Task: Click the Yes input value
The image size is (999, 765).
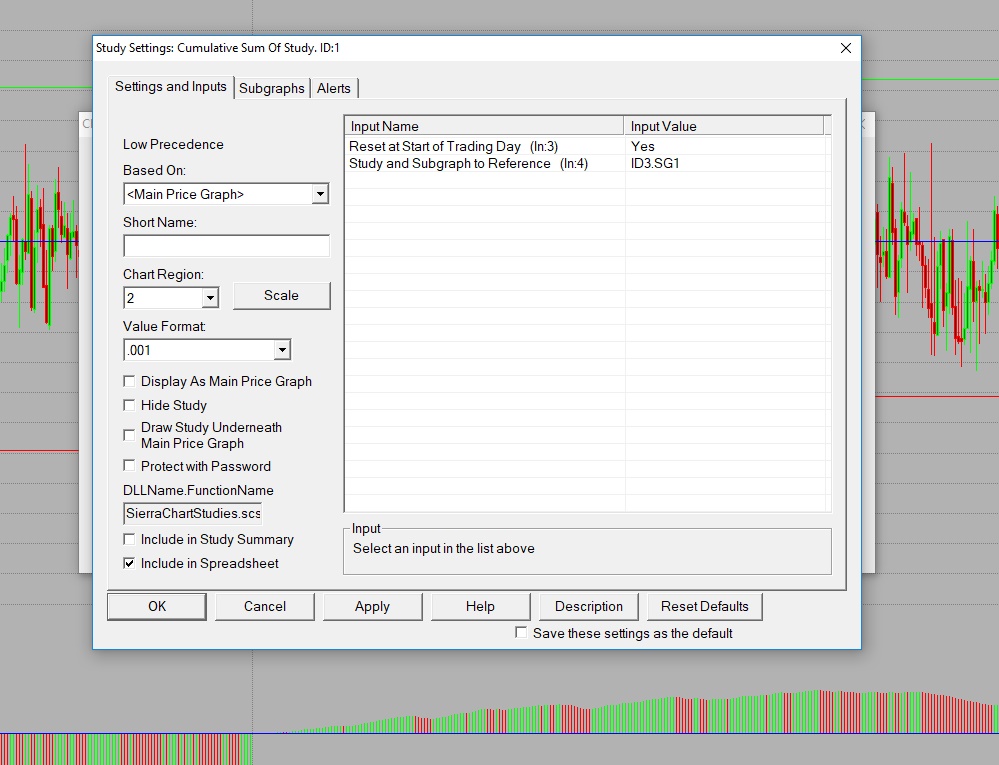Action: [643, 147]
